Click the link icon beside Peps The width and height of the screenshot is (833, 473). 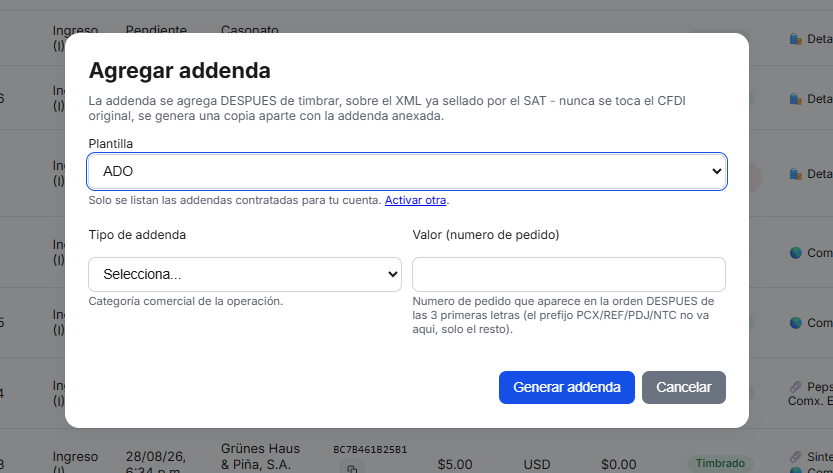(795, 387)
